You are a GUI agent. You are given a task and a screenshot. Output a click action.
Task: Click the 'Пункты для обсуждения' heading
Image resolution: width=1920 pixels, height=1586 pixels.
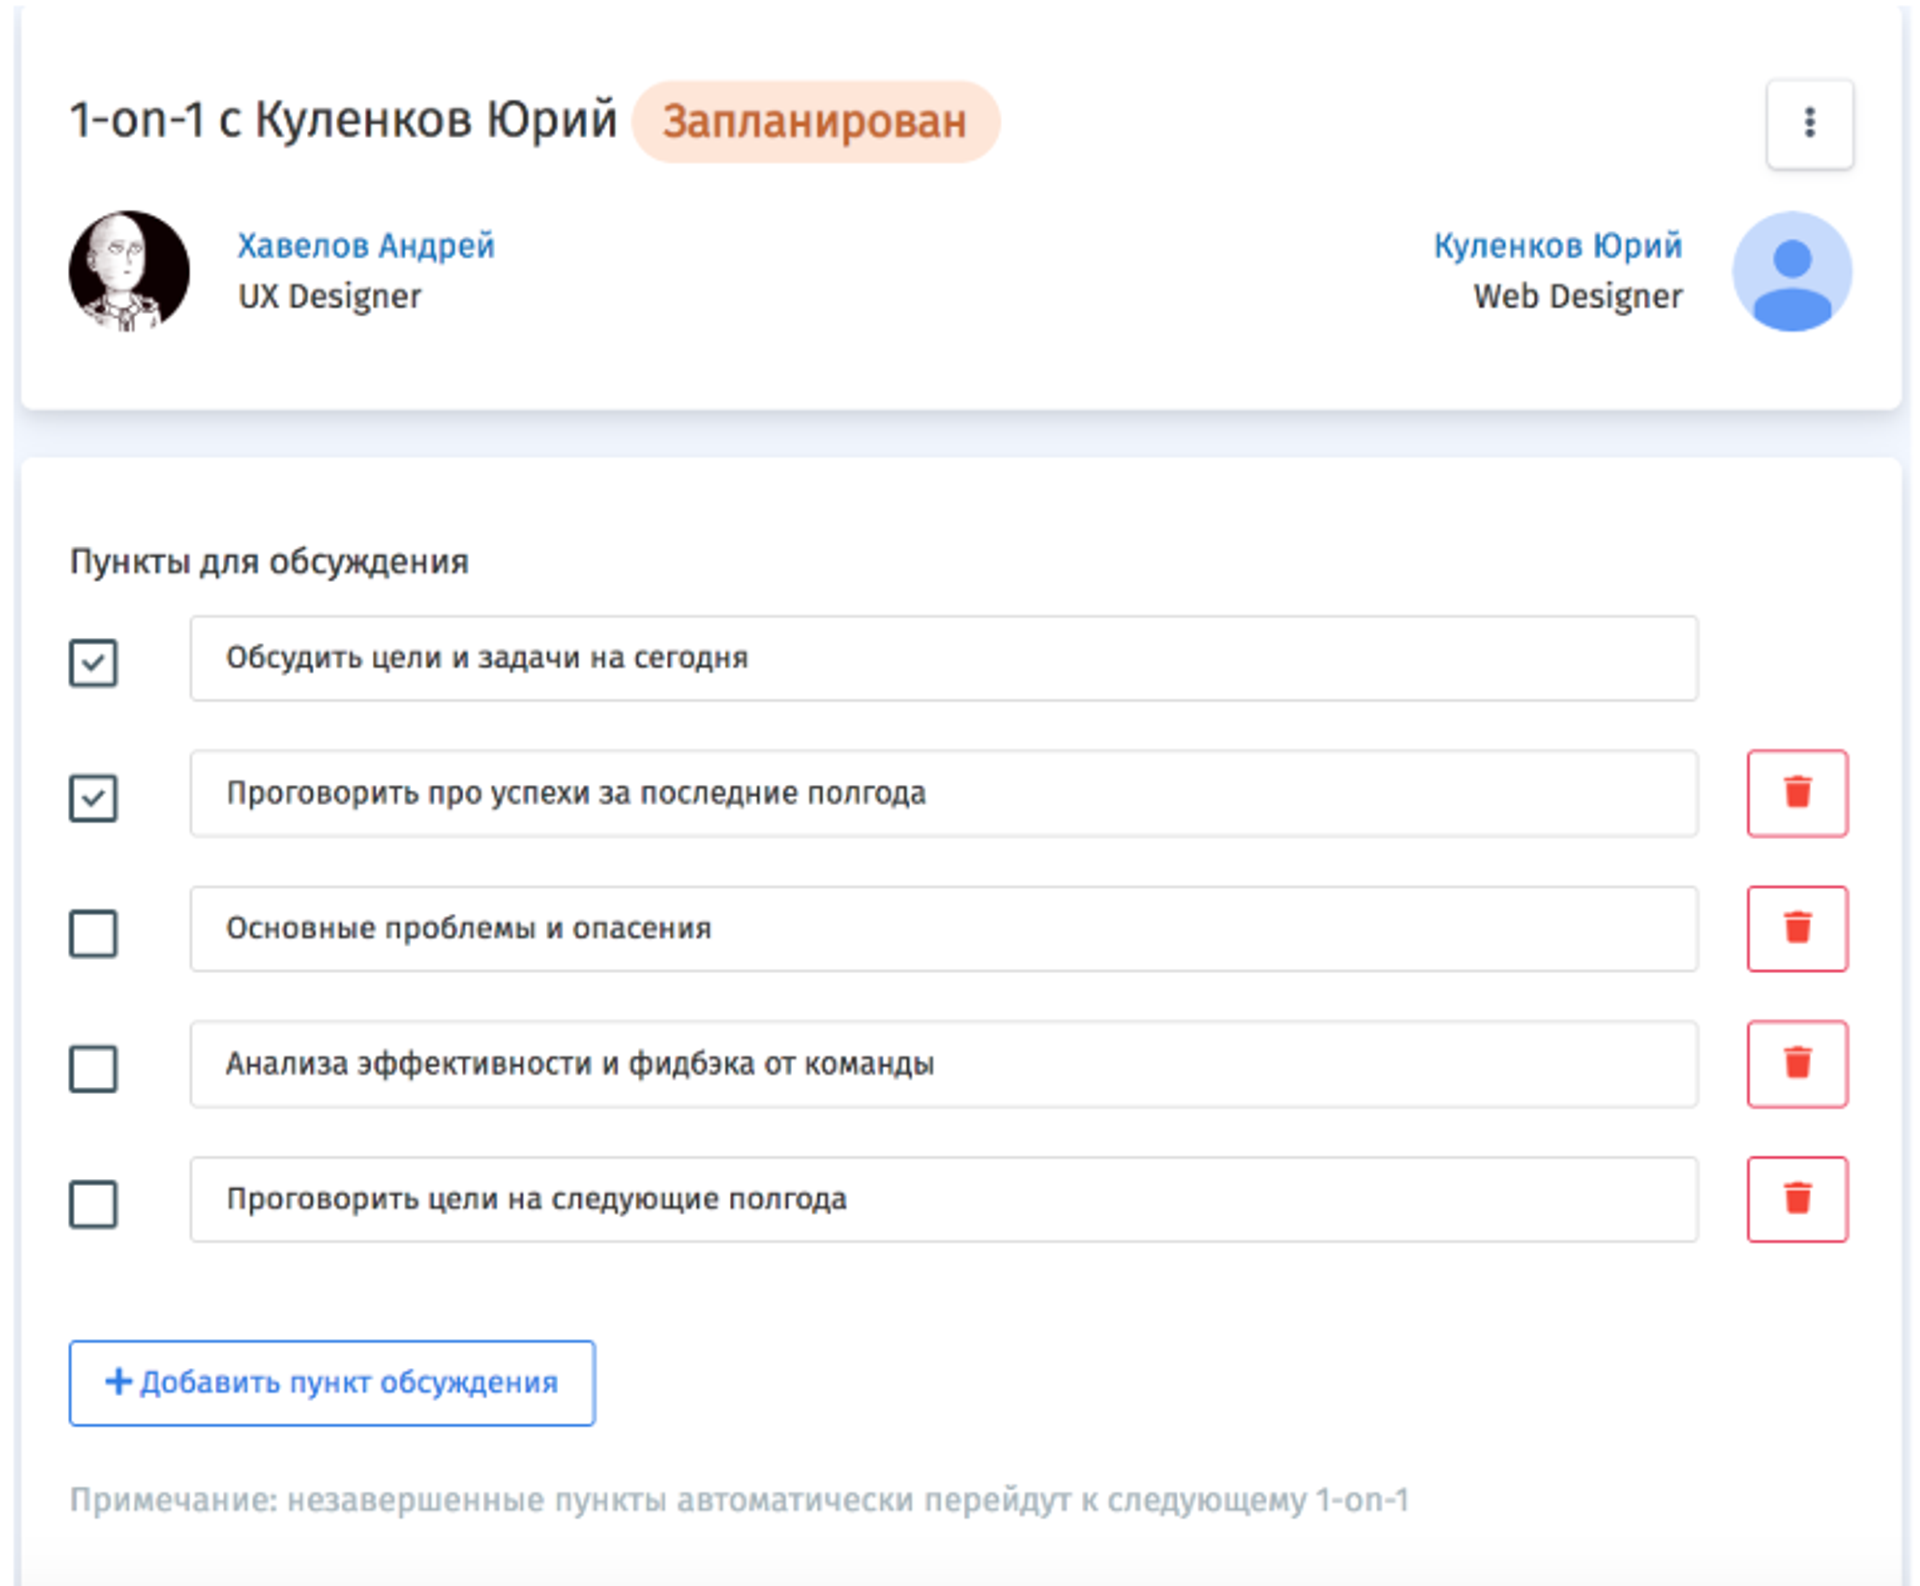point(269,562)
